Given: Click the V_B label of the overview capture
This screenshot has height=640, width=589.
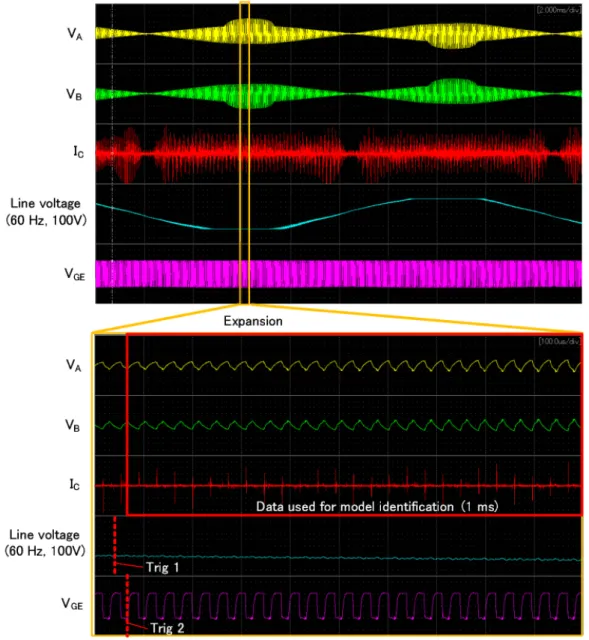Looking at the screenshot, I should click(x=74, y=94).
